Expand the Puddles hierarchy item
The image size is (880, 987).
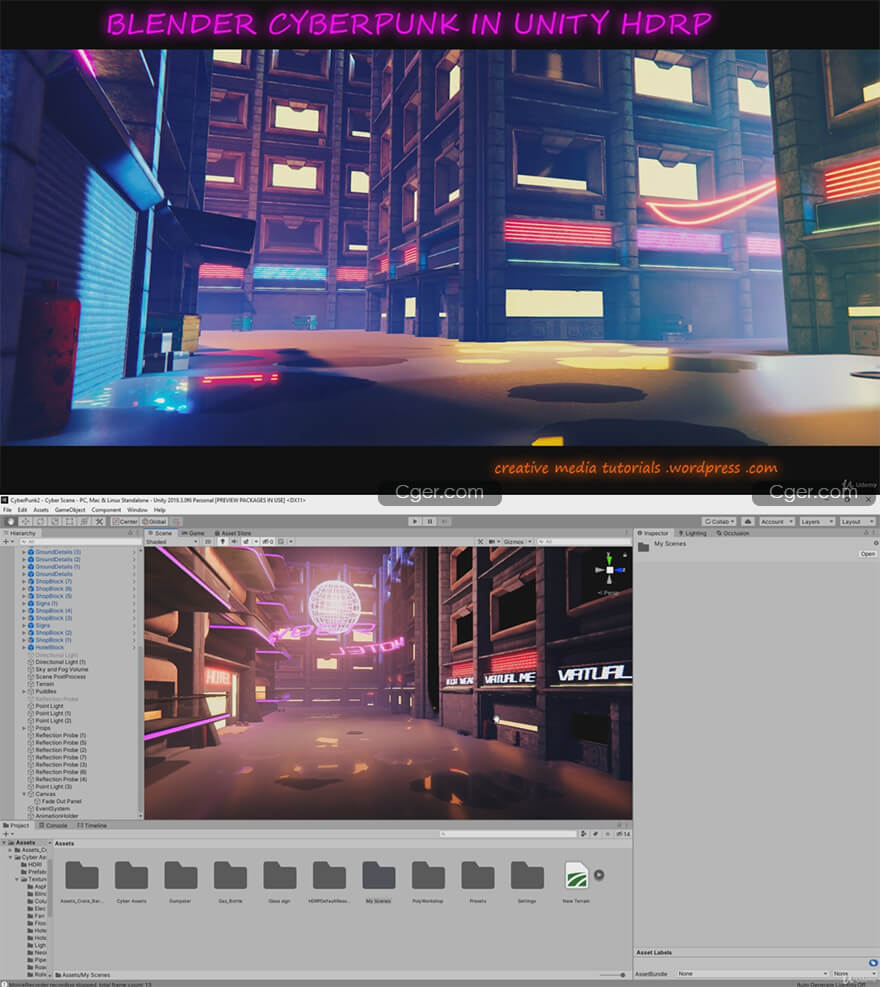[24, 691]
